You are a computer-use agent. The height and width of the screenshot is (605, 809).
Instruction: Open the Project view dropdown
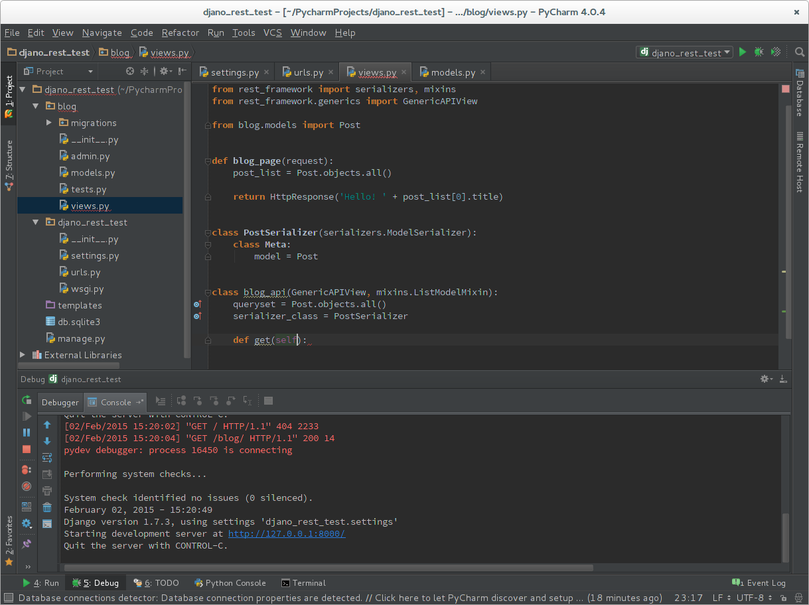[x=58, y=71]
